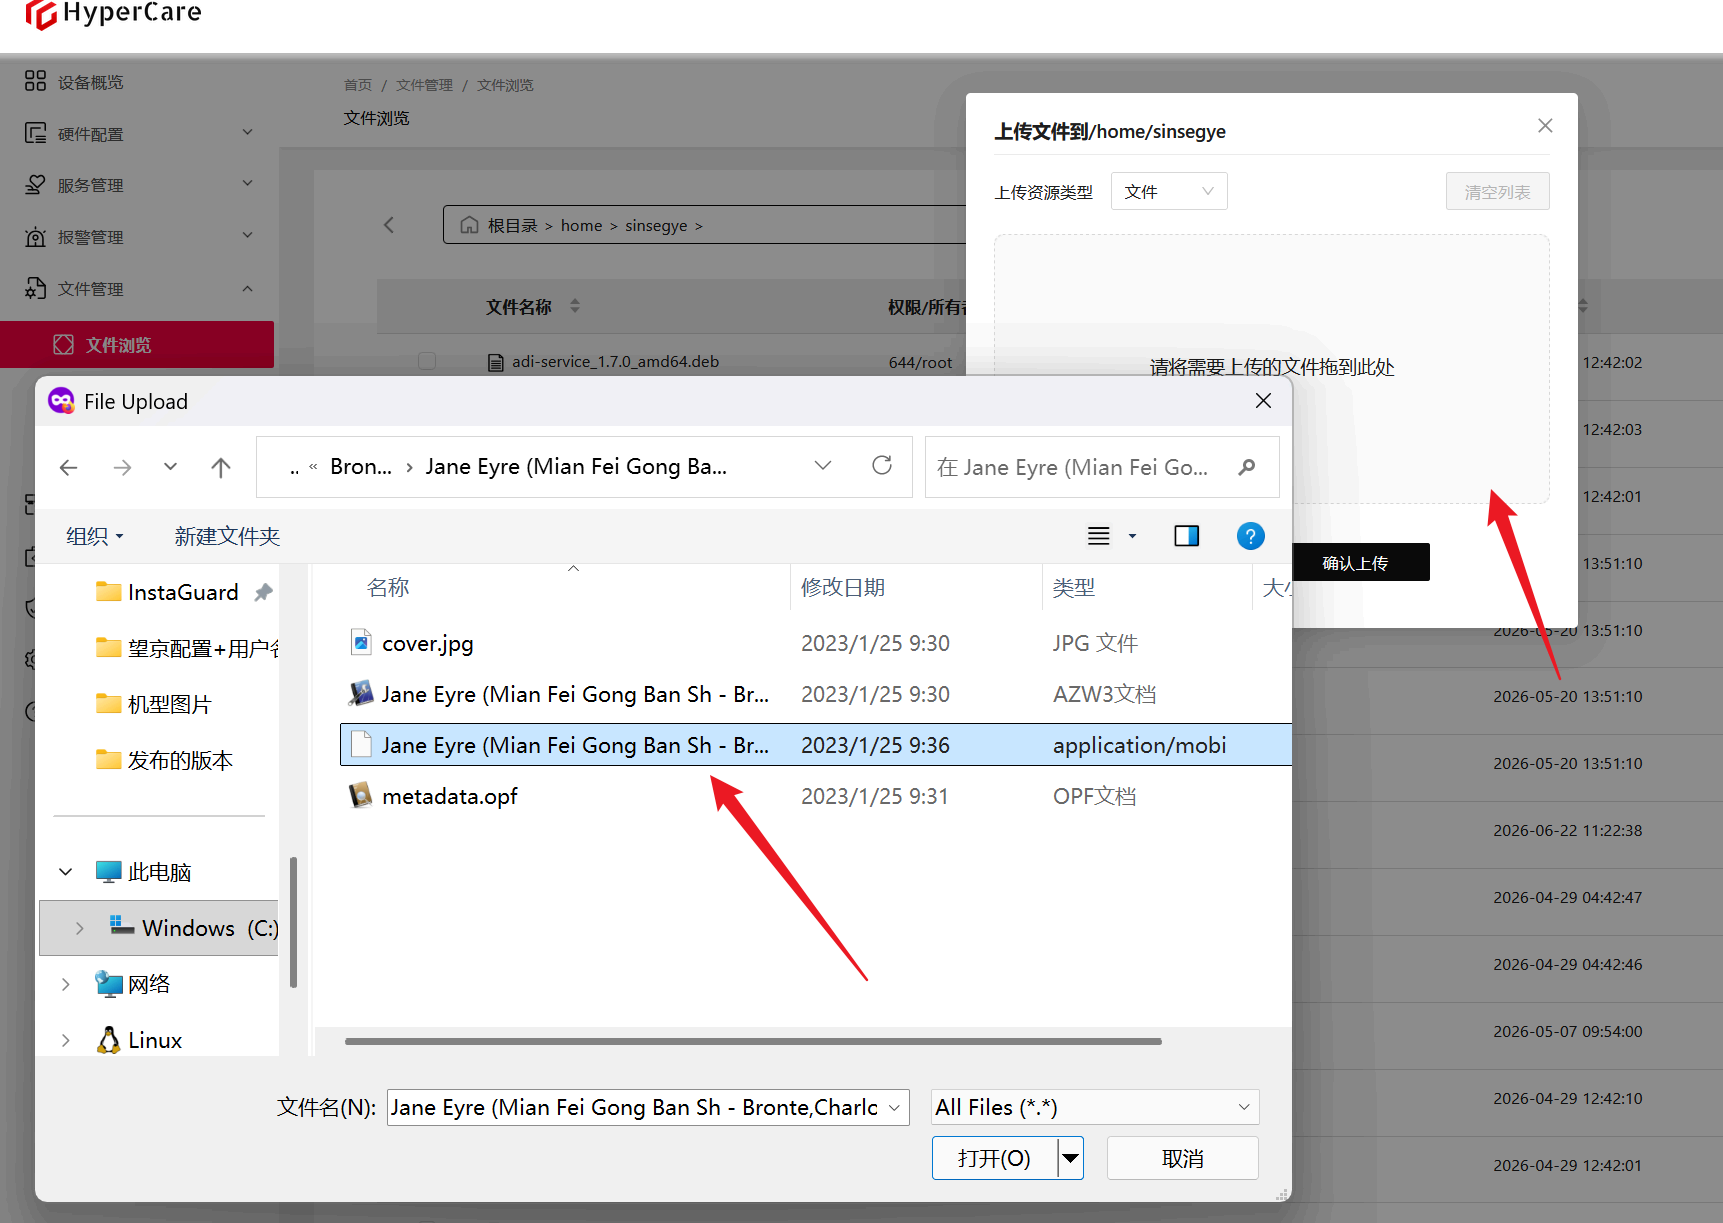Click 打开(O) to open the file
Viewport: 1723px width, 1223px height.
coord(995,1158)
